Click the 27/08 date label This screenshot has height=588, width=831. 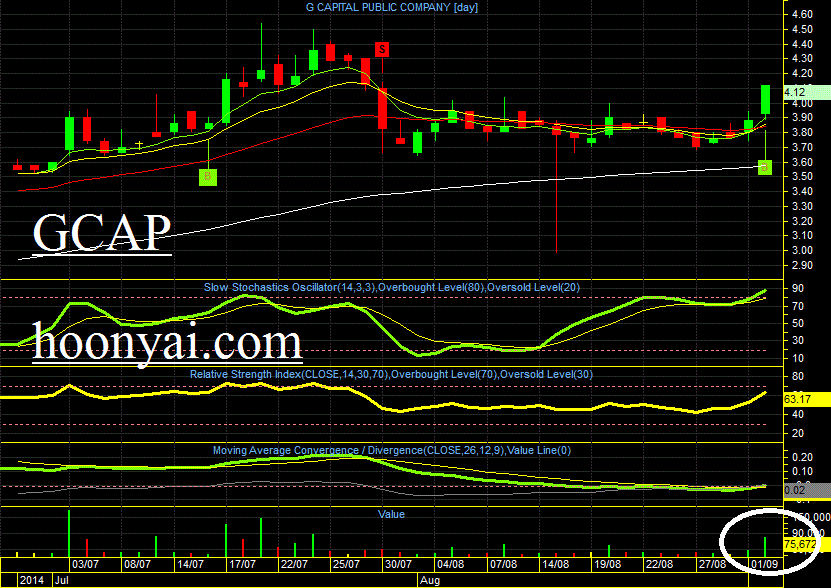click(x=712, y=564)
